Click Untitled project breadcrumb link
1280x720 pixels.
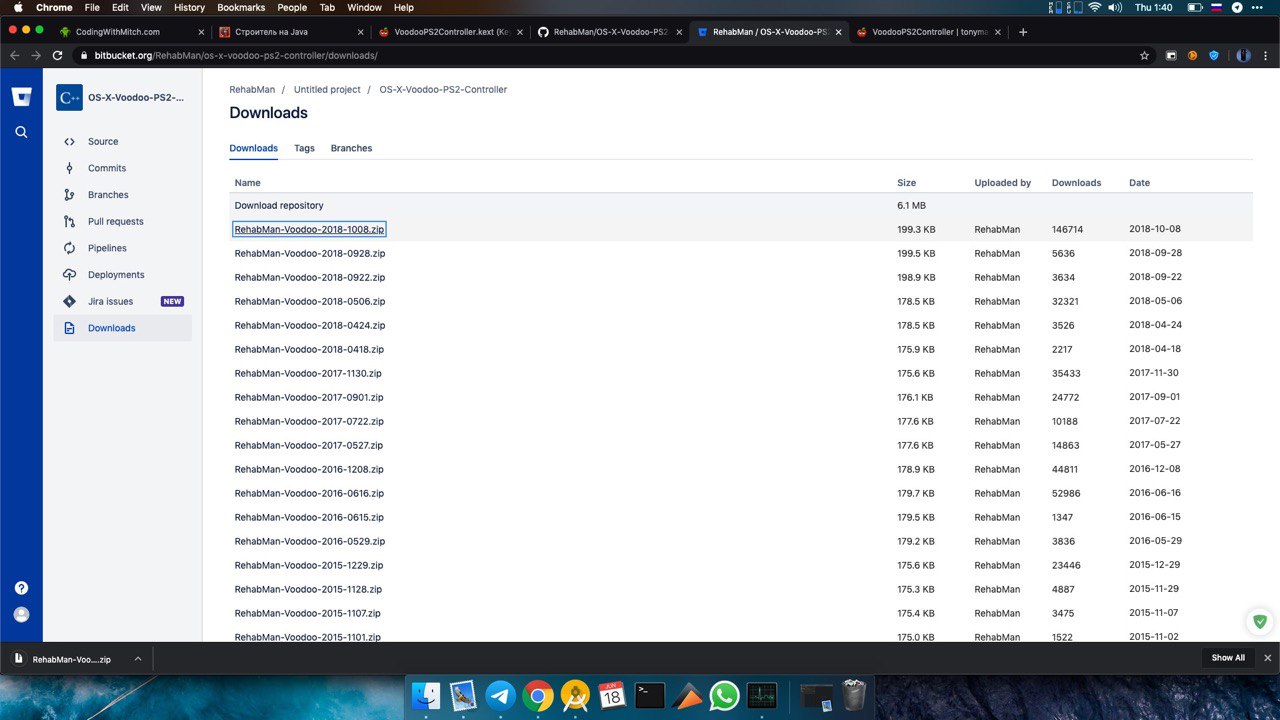tap(327, 90)
